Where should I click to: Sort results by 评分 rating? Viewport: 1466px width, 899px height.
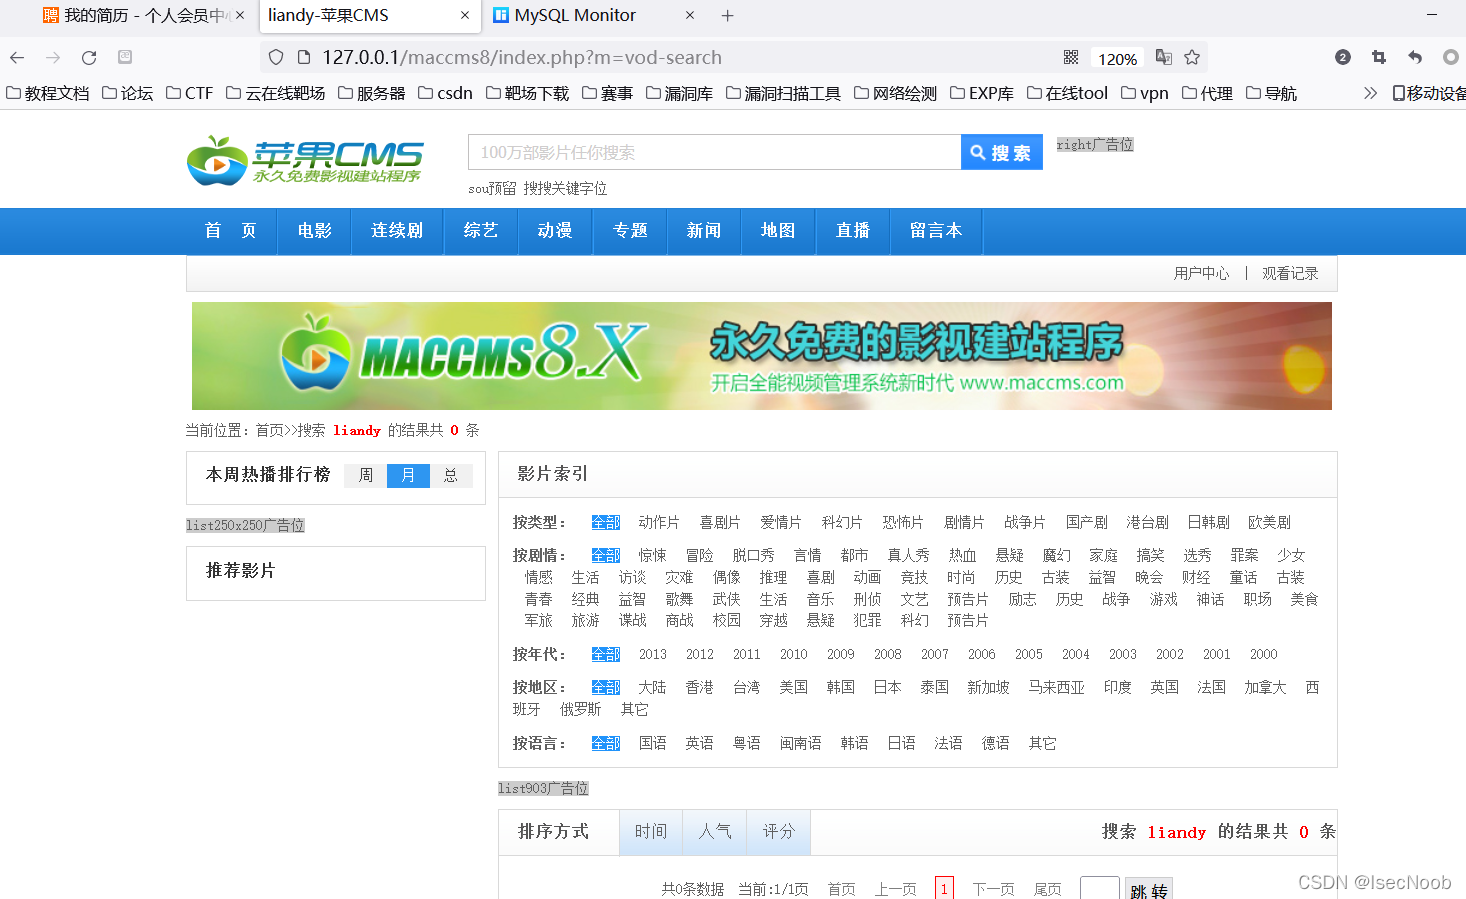point(778,831)
